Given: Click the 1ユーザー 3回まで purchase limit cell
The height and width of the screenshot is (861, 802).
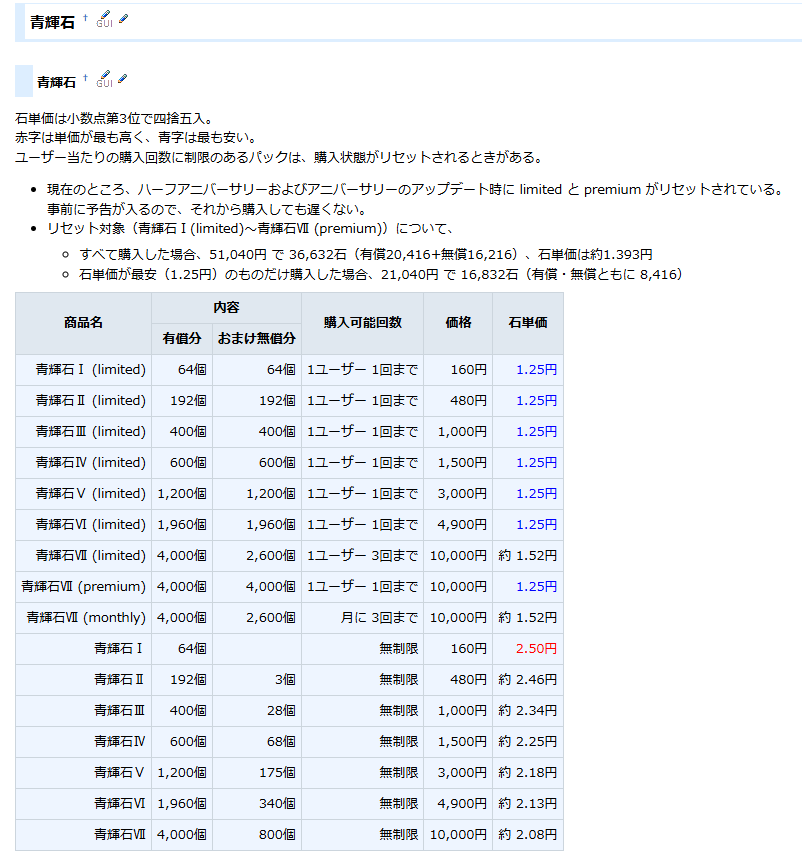Looking at the screenshot, I should tap(362, 556).
